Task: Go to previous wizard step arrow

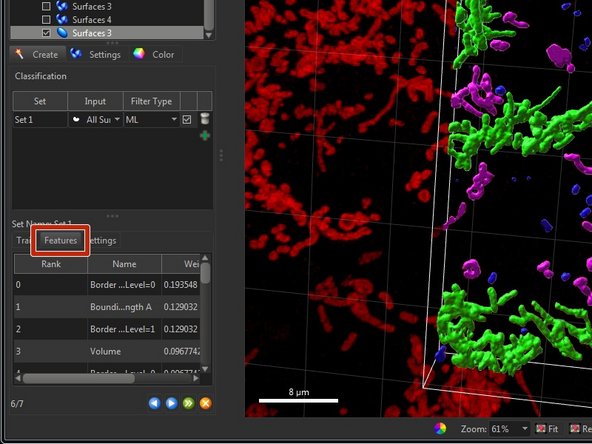Action: 154,403
